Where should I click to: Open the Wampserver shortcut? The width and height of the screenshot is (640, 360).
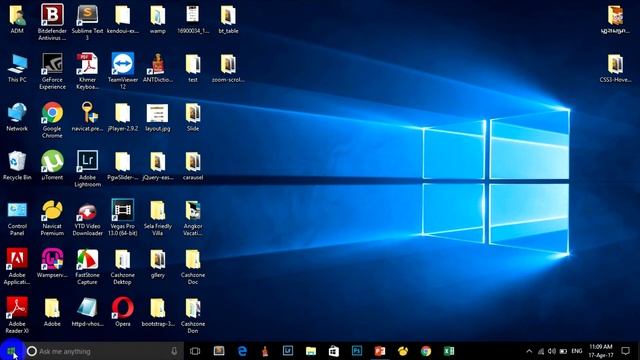click(52, 264)
